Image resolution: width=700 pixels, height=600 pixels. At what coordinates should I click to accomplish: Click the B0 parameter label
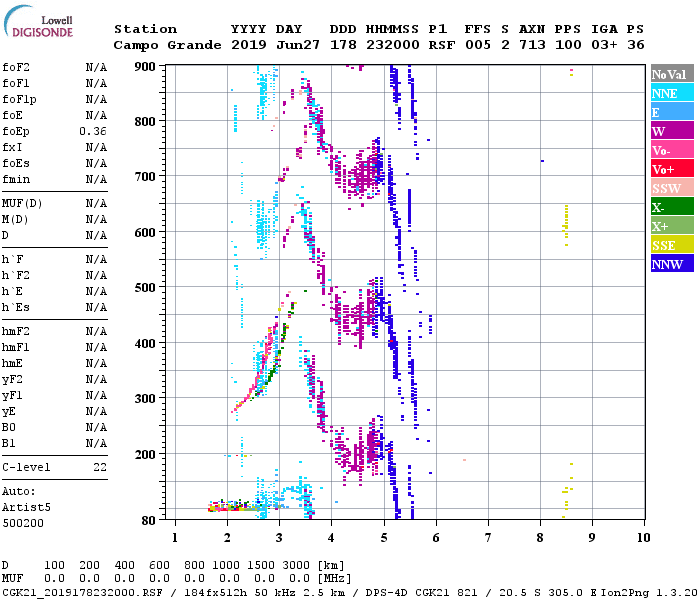click(x=9, y=427)
